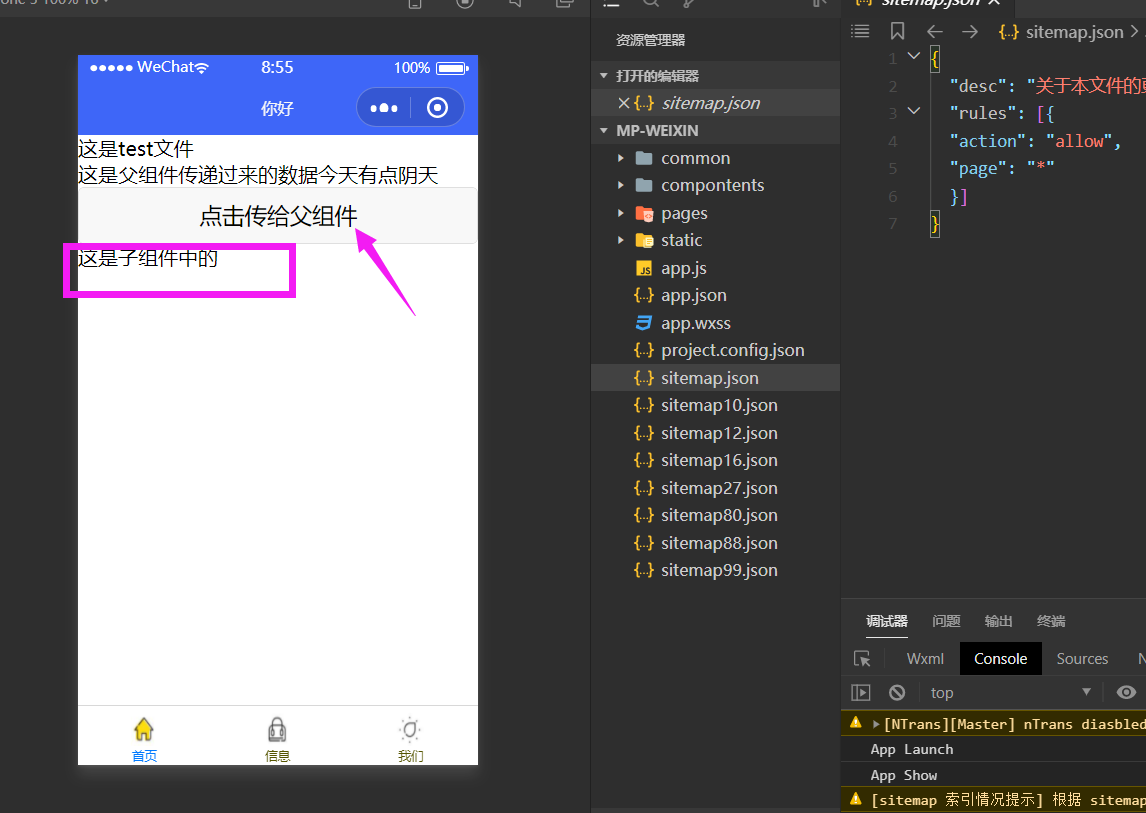Screen dimensions: 1146x813
Task: Close sitemap.json in open editors list
Action: [x=623, y=103]
